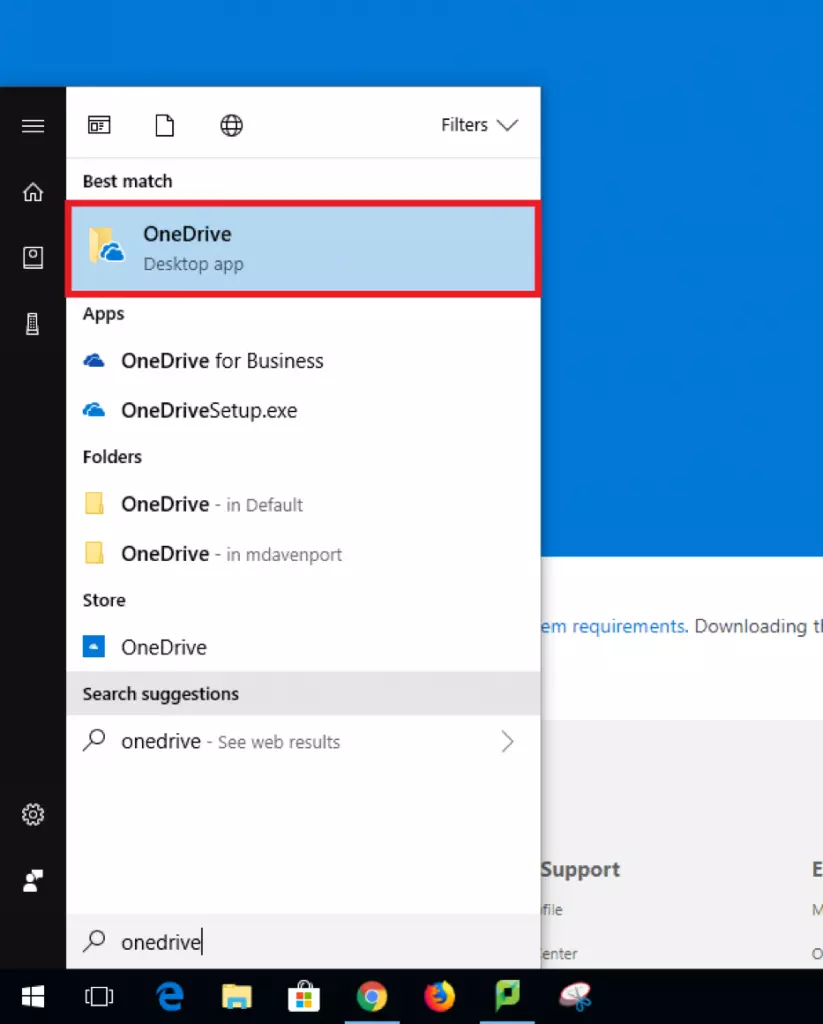Screen dimensions: 823x1024
Task: Open Microsoft Store from taskbar
Action: [x=304, y=997]
